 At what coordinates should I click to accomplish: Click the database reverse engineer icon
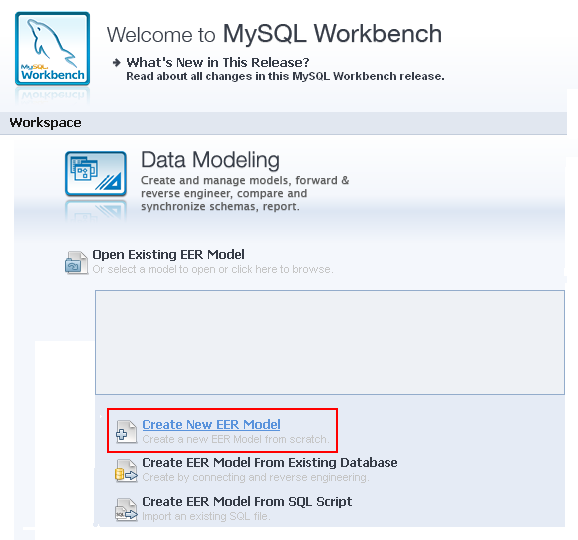(x=126, y=471)
